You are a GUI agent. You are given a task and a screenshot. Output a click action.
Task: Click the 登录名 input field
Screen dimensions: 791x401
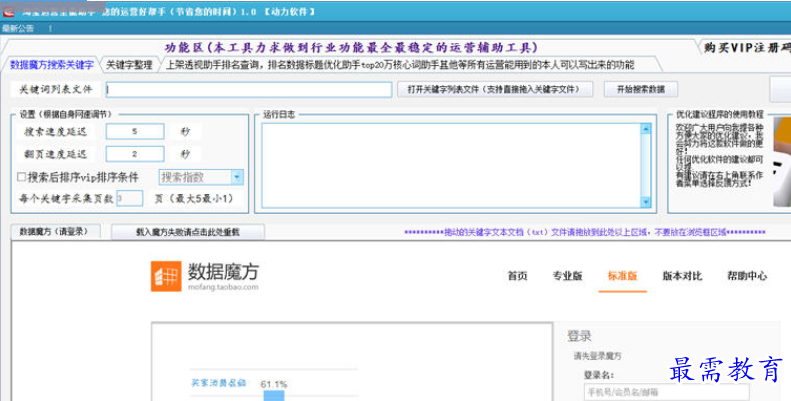[x=666, y=392]
